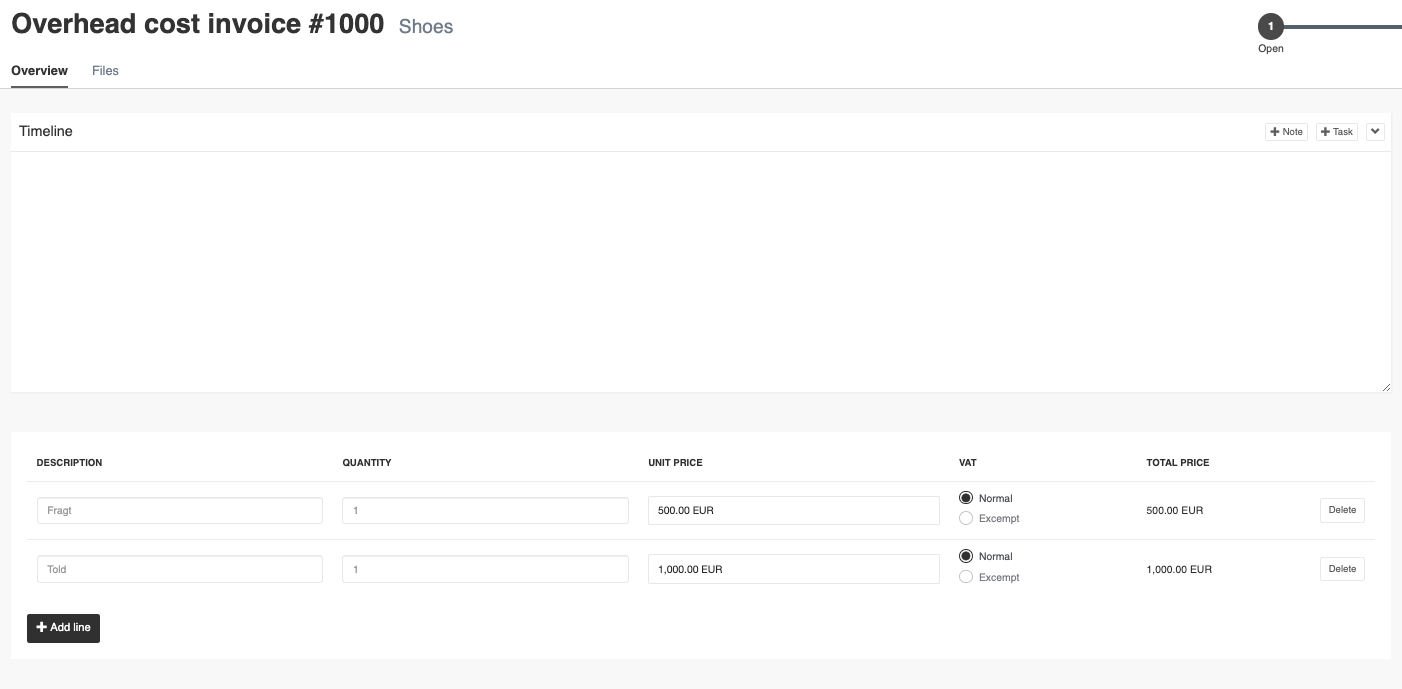Select Normal VAT for Told line

point(966,556)
